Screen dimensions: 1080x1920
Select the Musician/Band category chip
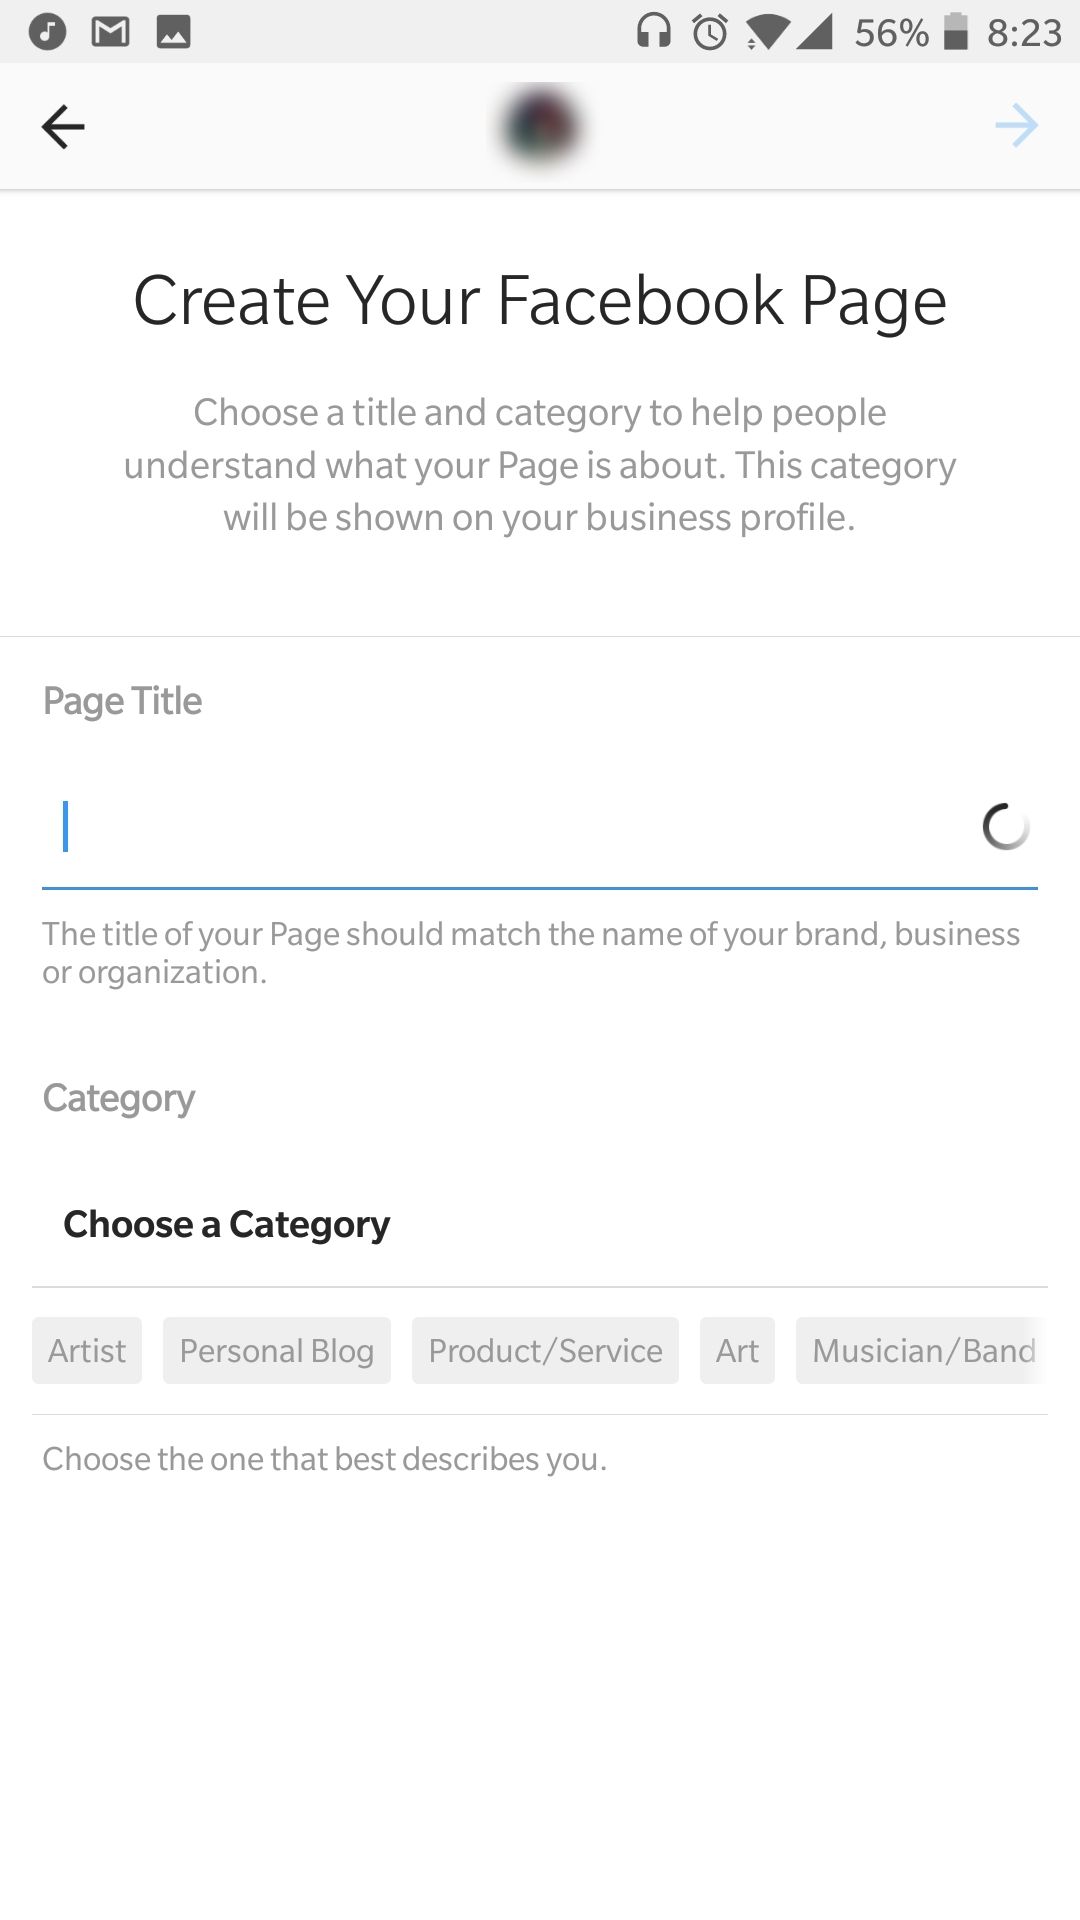tap(922, 1351)
